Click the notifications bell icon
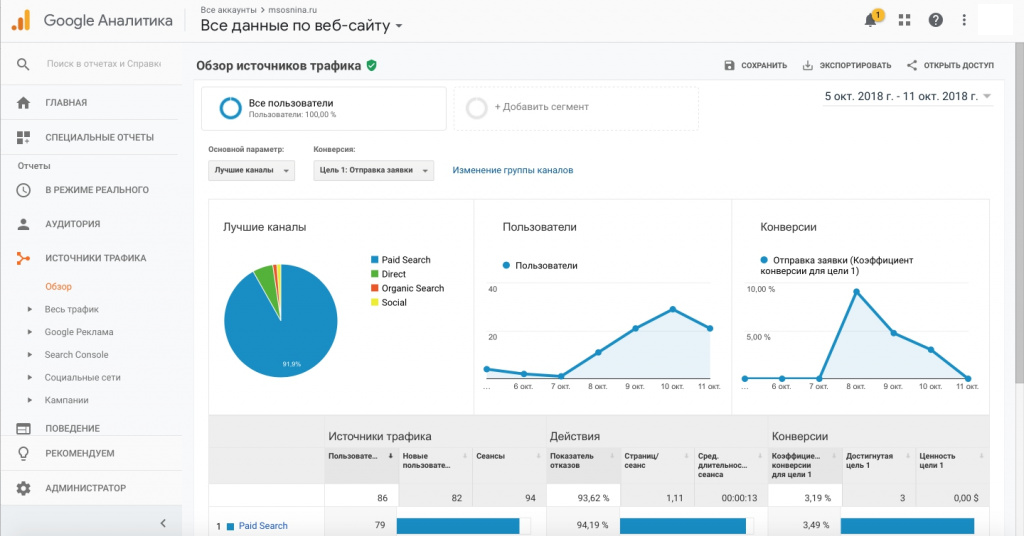Viewport: 1024px width, 536px height. point(870,20)
